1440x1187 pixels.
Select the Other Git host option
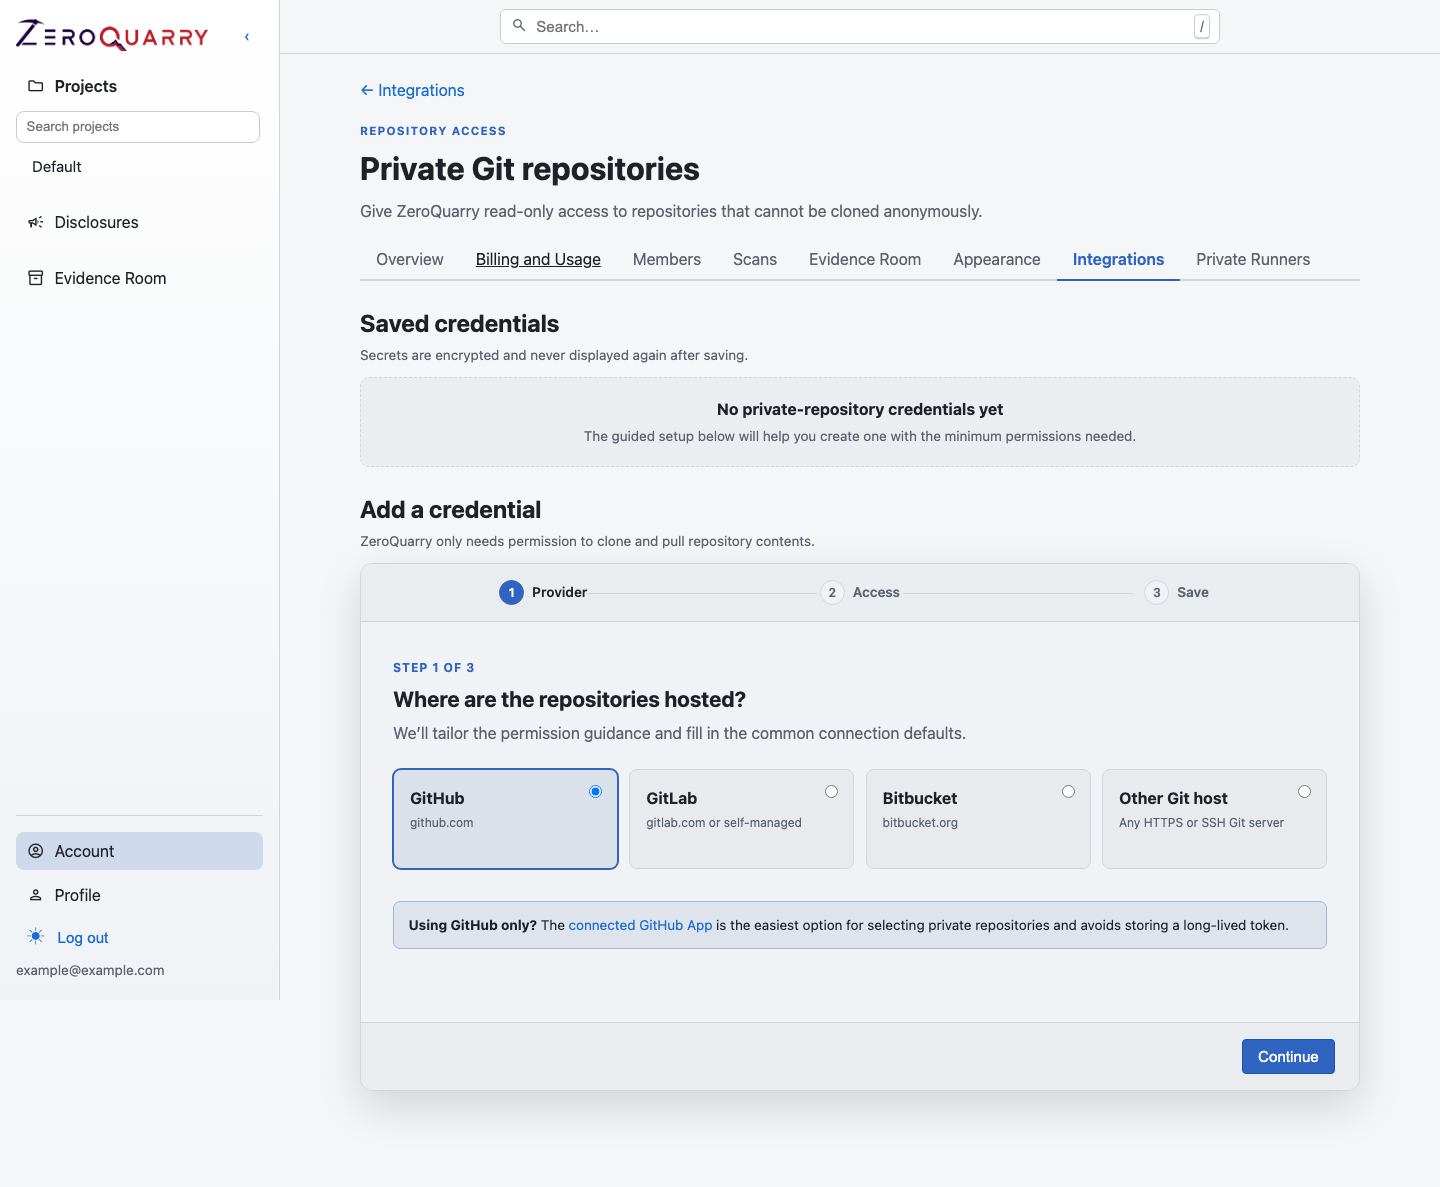[x=1214, y=819]
